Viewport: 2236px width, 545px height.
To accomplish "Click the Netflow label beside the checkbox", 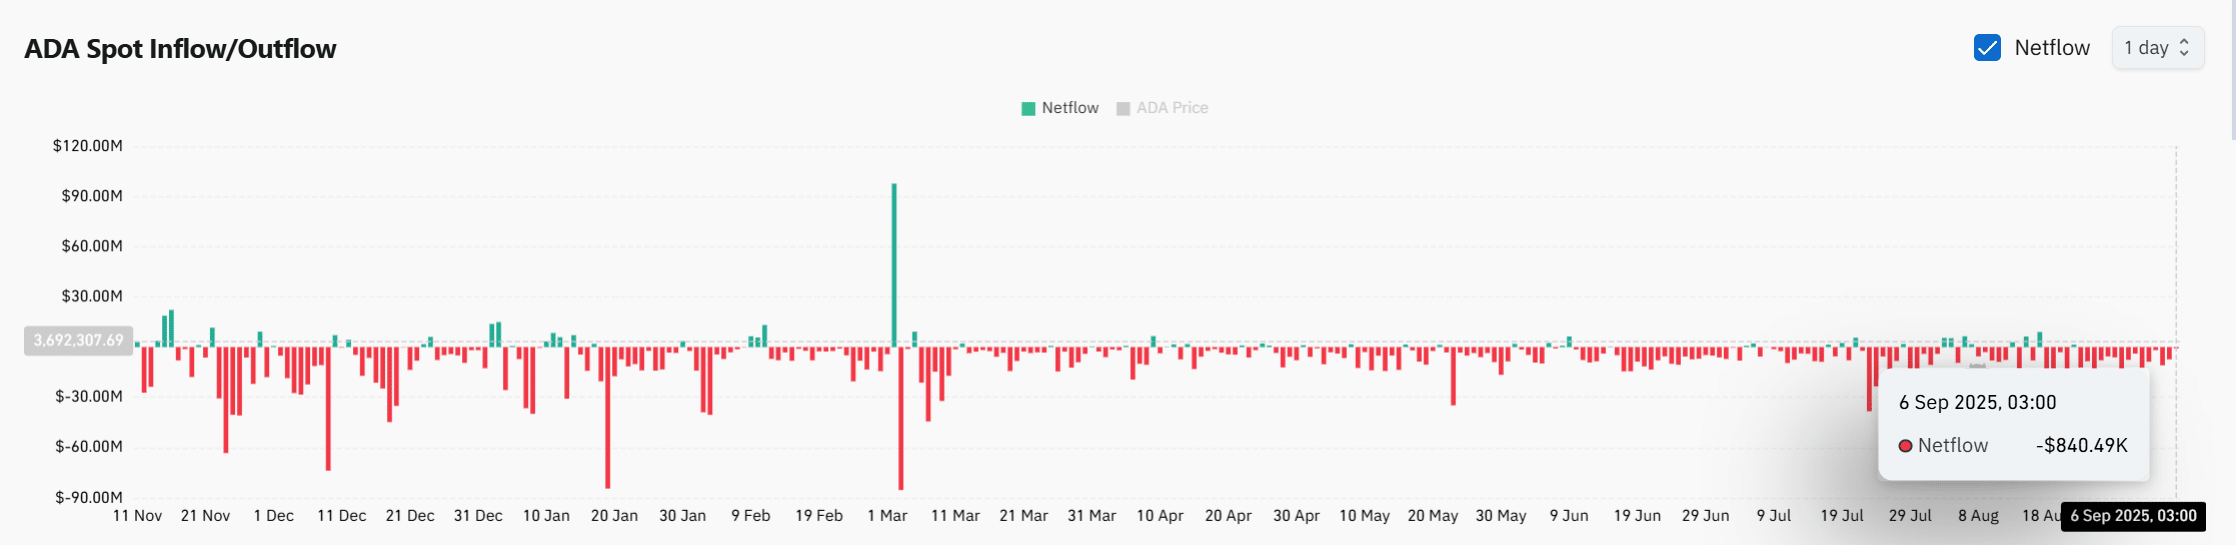I will pyautogui.click(x=2052, y=48).
